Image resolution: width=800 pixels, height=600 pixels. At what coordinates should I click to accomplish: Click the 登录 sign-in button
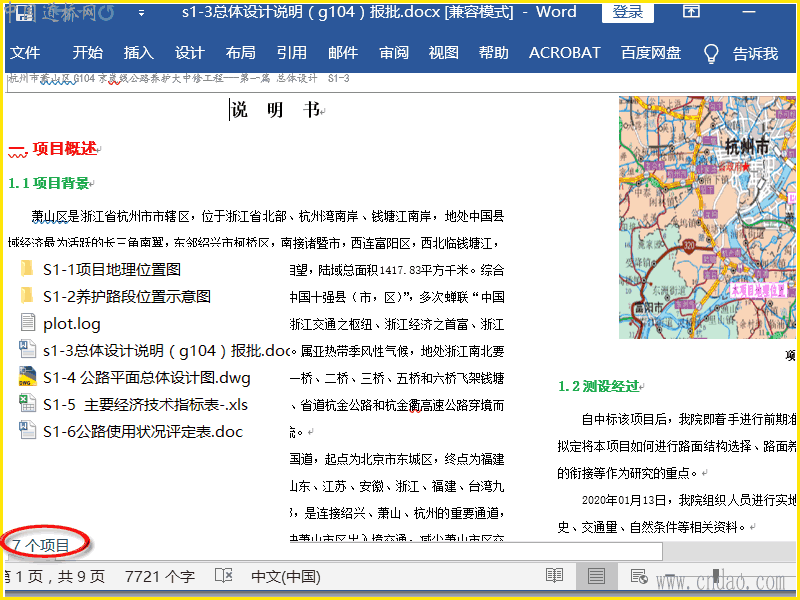tap(627, 12)
